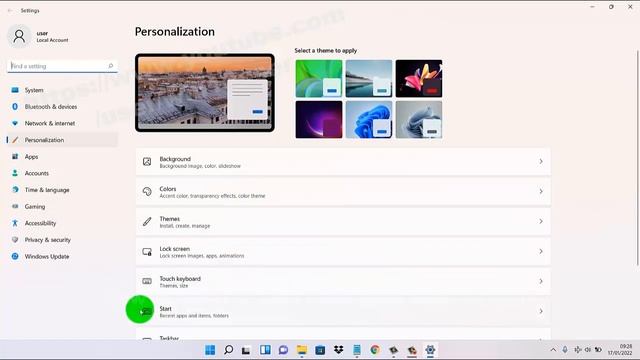Click the Lock screen icon
Viewport: 640px width, 360px height.
click(x=147, y=251)
